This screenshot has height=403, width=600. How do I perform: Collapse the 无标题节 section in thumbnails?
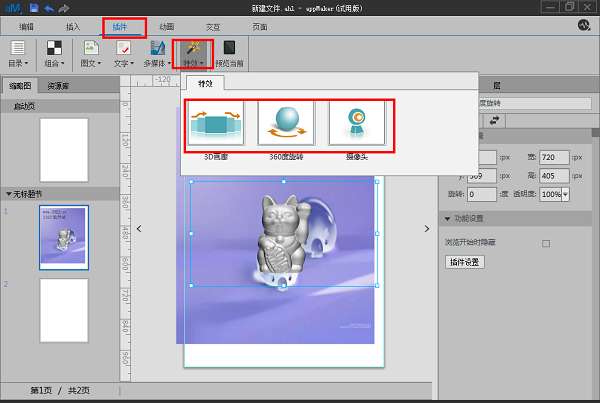(x=9, y=194)
